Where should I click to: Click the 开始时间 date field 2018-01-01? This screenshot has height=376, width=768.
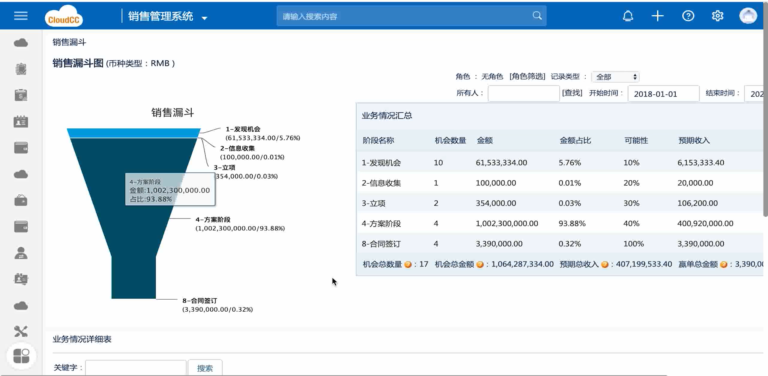coord(664,94)
